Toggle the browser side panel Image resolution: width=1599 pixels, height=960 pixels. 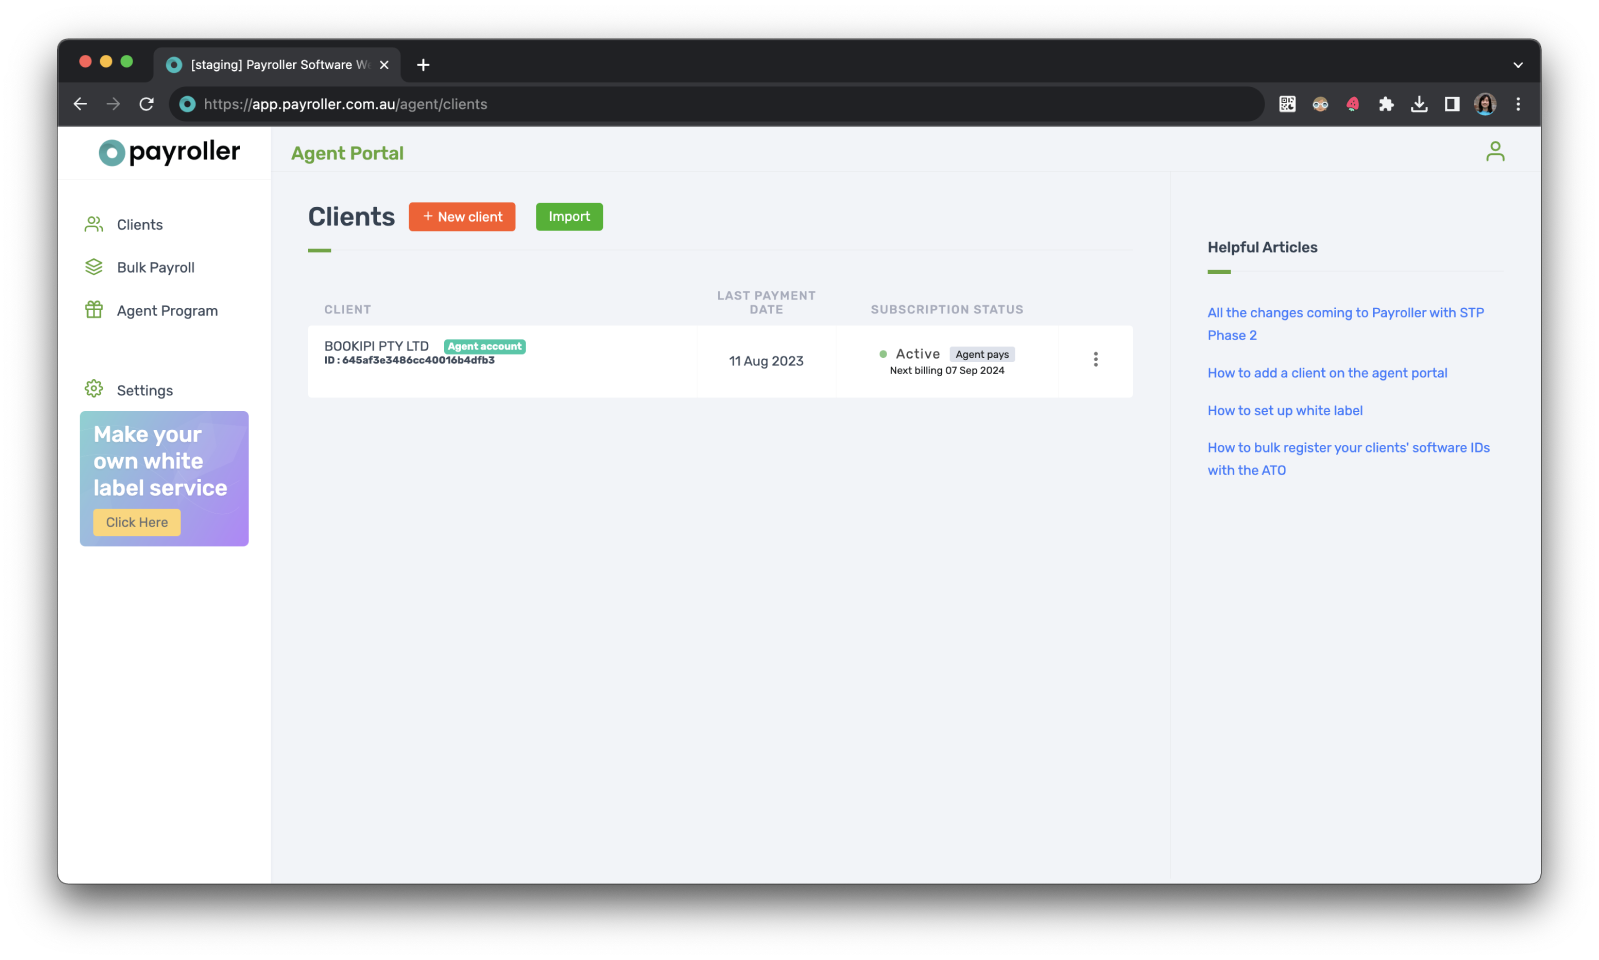tap(1451, 104)
